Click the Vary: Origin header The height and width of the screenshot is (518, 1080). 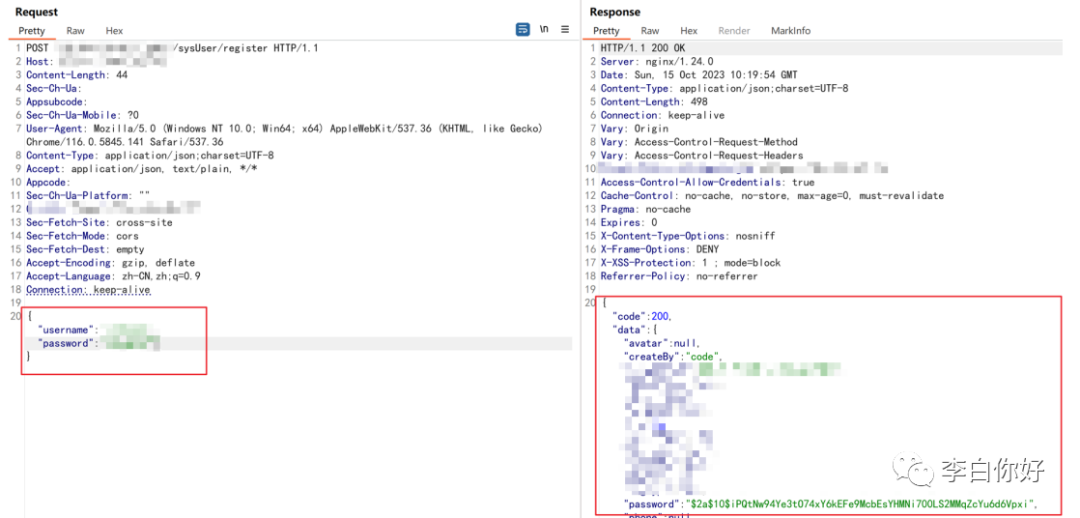point(634,129)
